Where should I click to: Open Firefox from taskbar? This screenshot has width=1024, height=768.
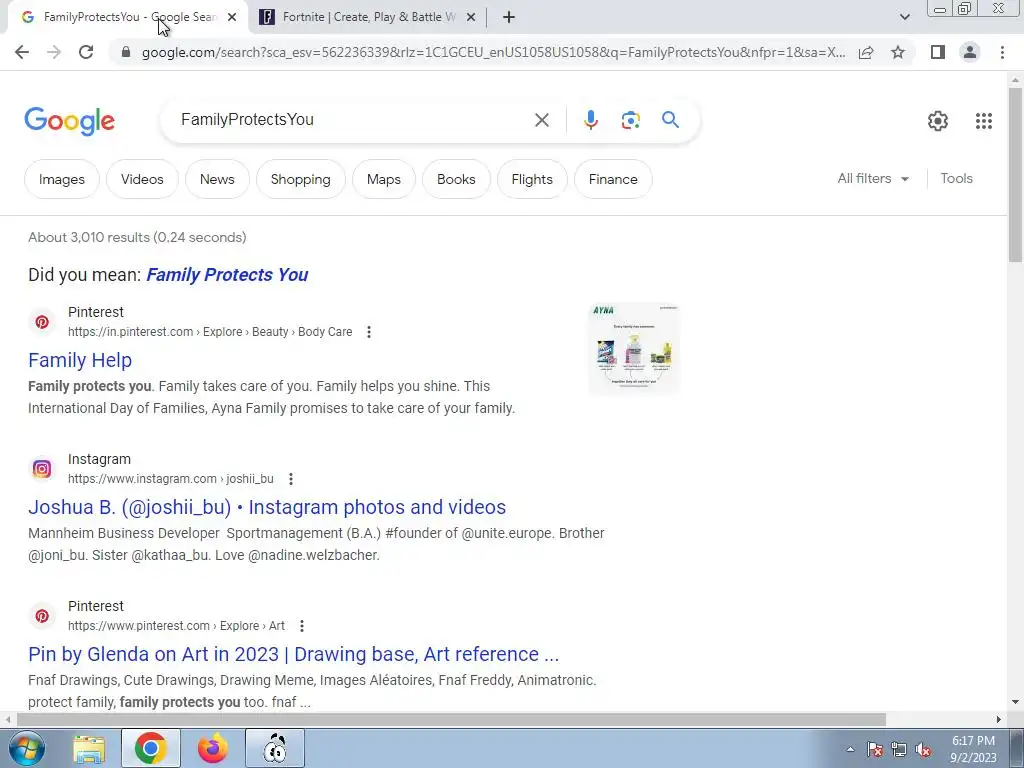(x=213, y=748)
